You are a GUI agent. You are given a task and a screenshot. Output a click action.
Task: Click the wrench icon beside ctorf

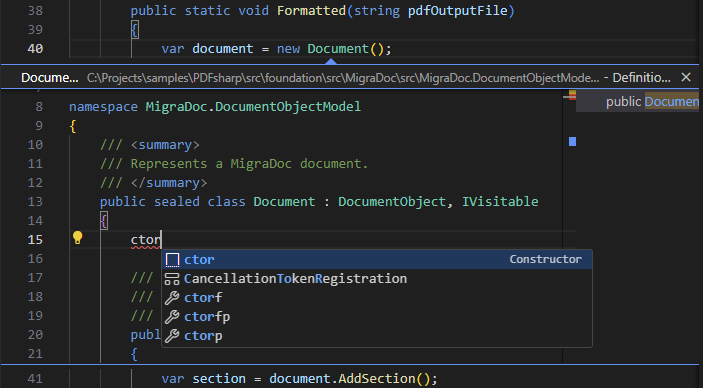click(x=172, y=298)
